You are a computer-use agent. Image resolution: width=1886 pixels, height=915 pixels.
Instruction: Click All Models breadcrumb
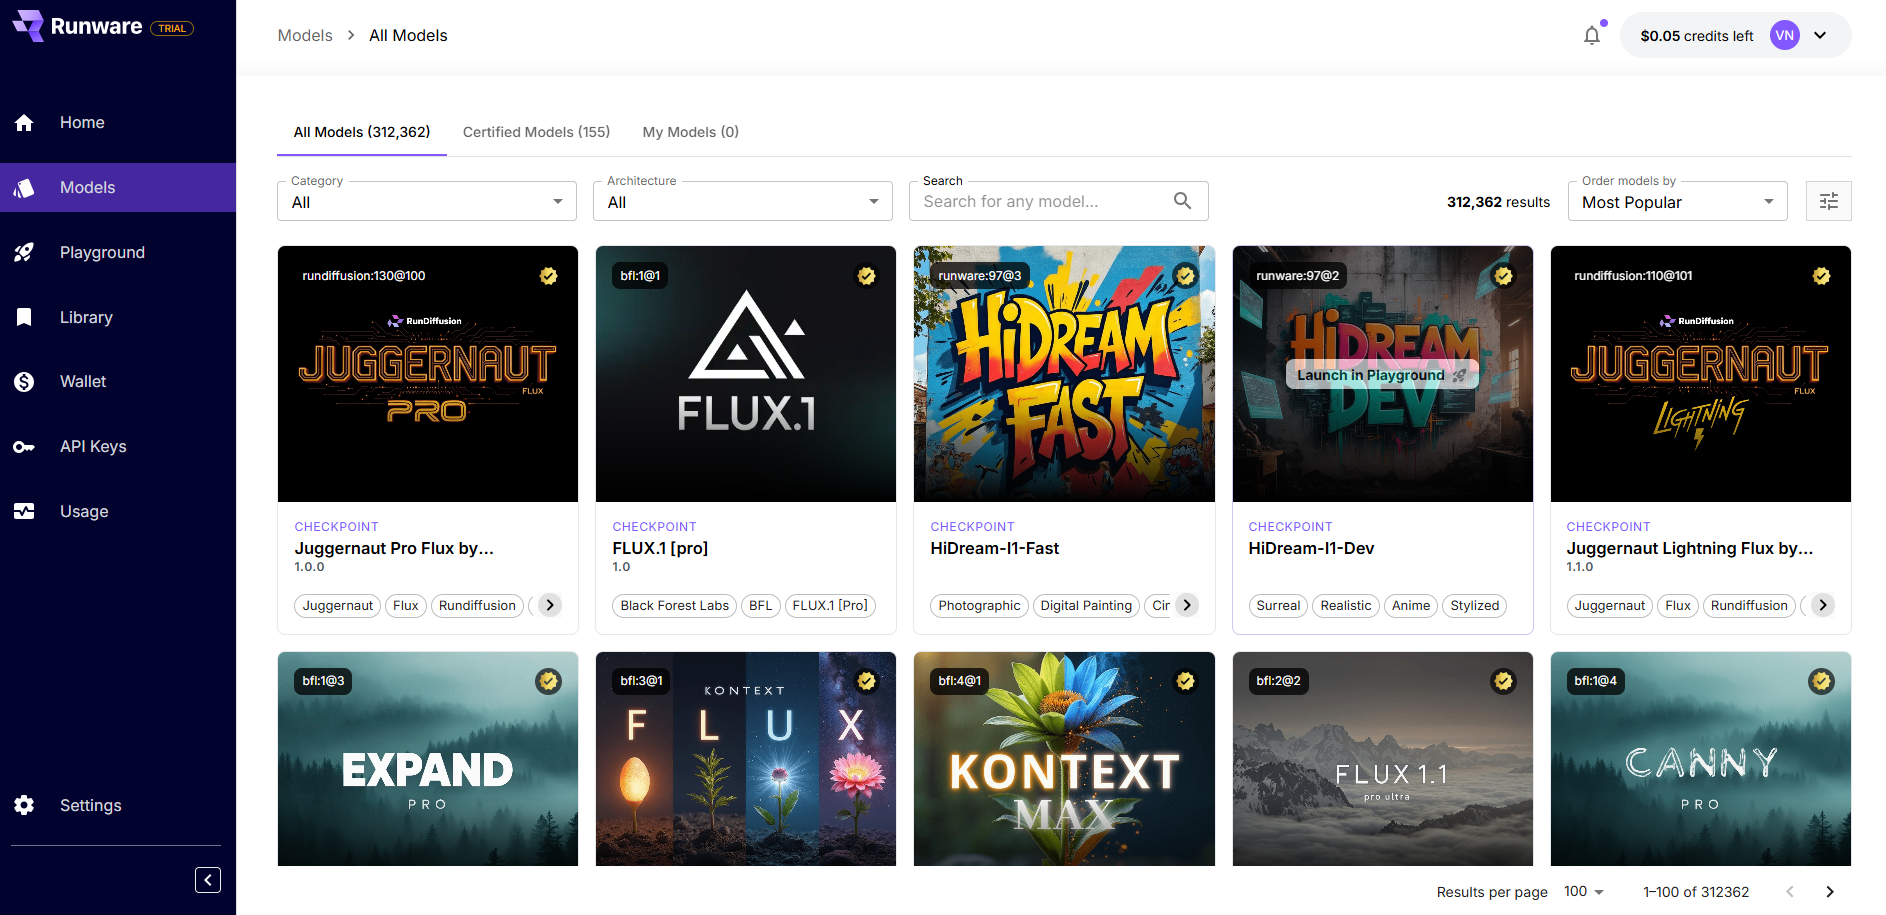point(408,35)
